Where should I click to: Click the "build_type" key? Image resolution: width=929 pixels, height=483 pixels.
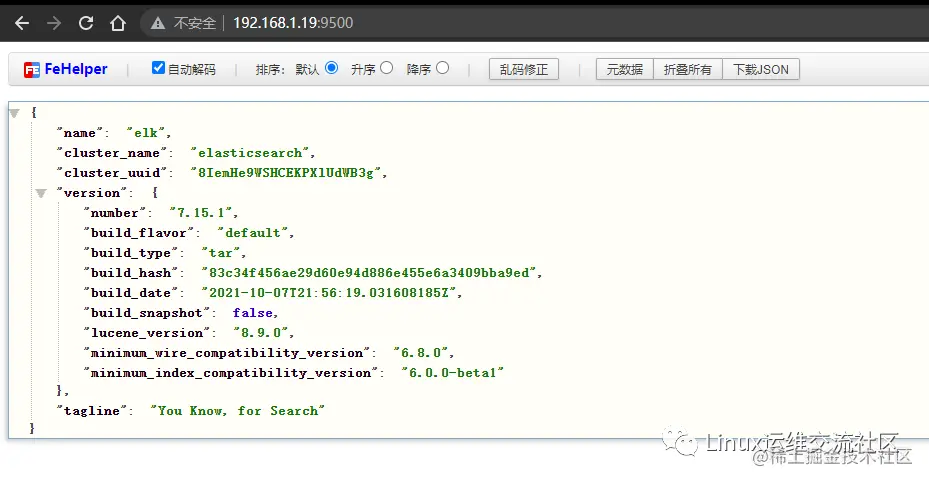131,253
